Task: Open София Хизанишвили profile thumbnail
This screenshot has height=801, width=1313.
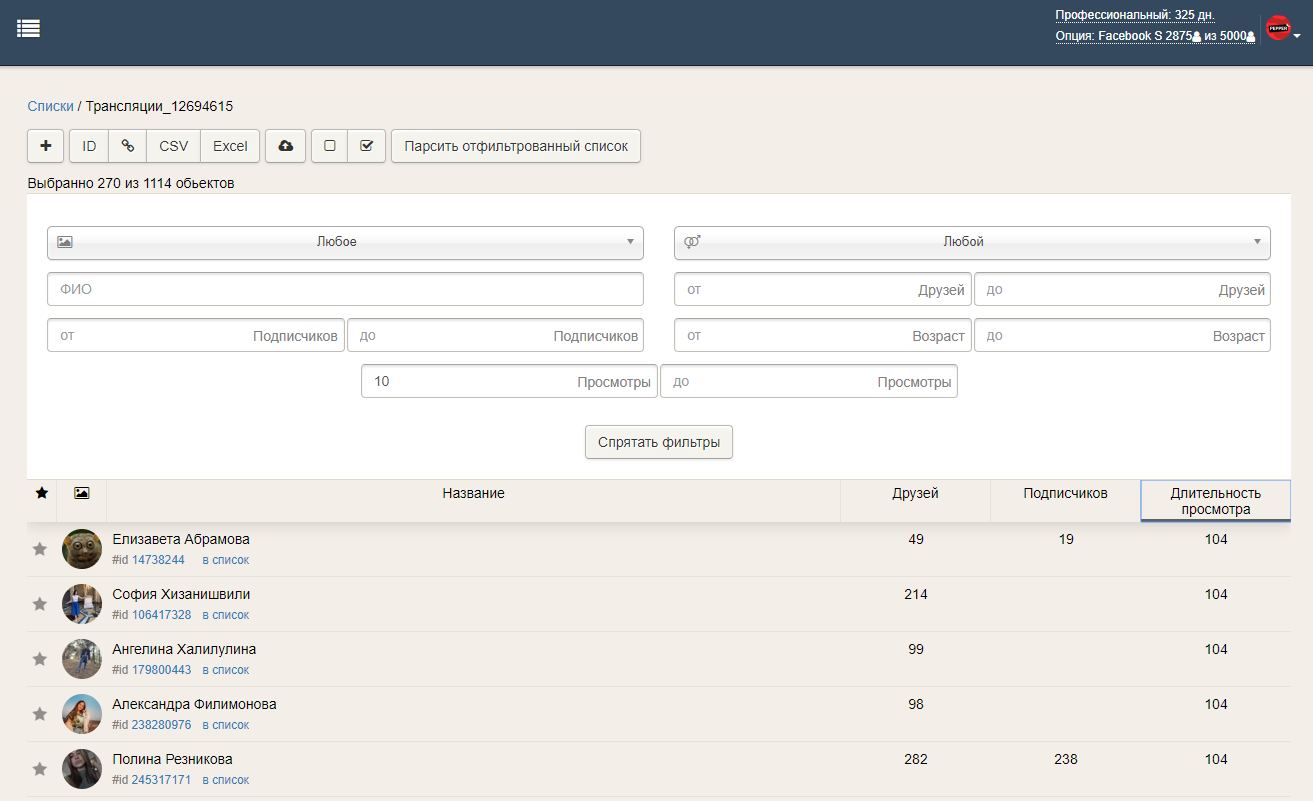Action: point(82,604)
